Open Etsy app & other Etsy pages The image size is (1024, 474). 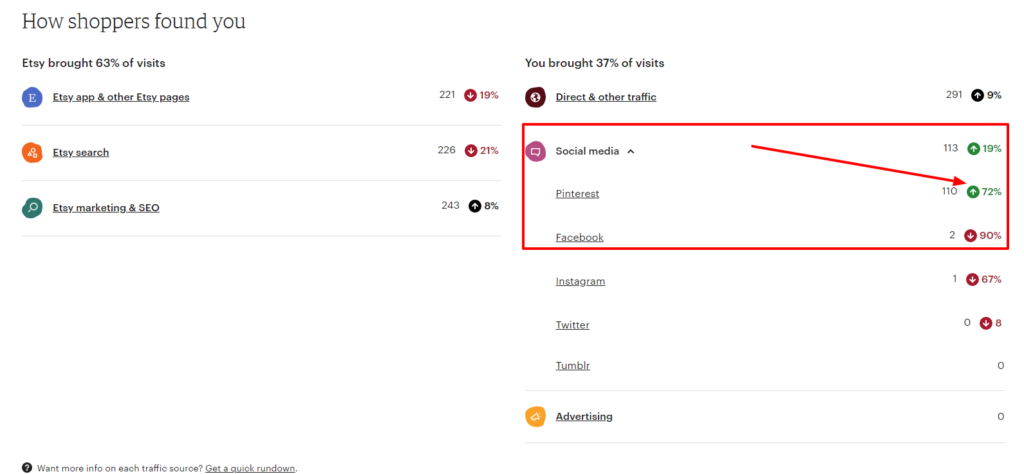pyautogui.click(x=121, y=97)
